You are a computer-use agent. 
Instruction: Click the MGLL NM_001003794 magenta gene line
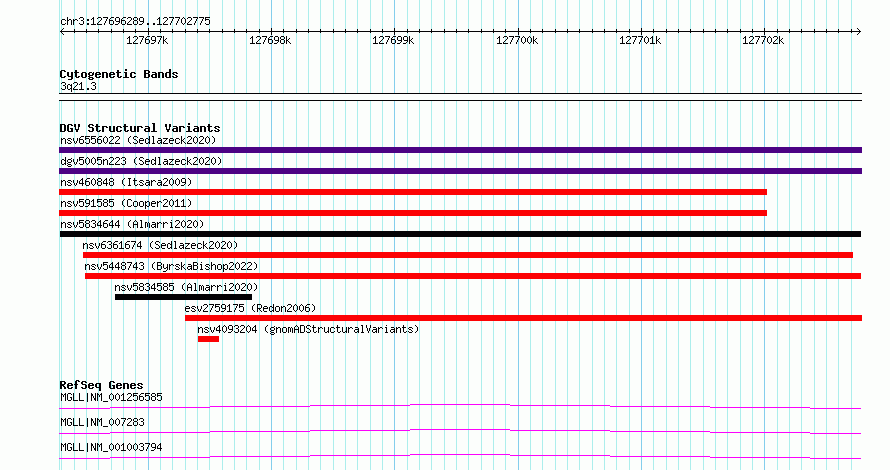[460, 456]
